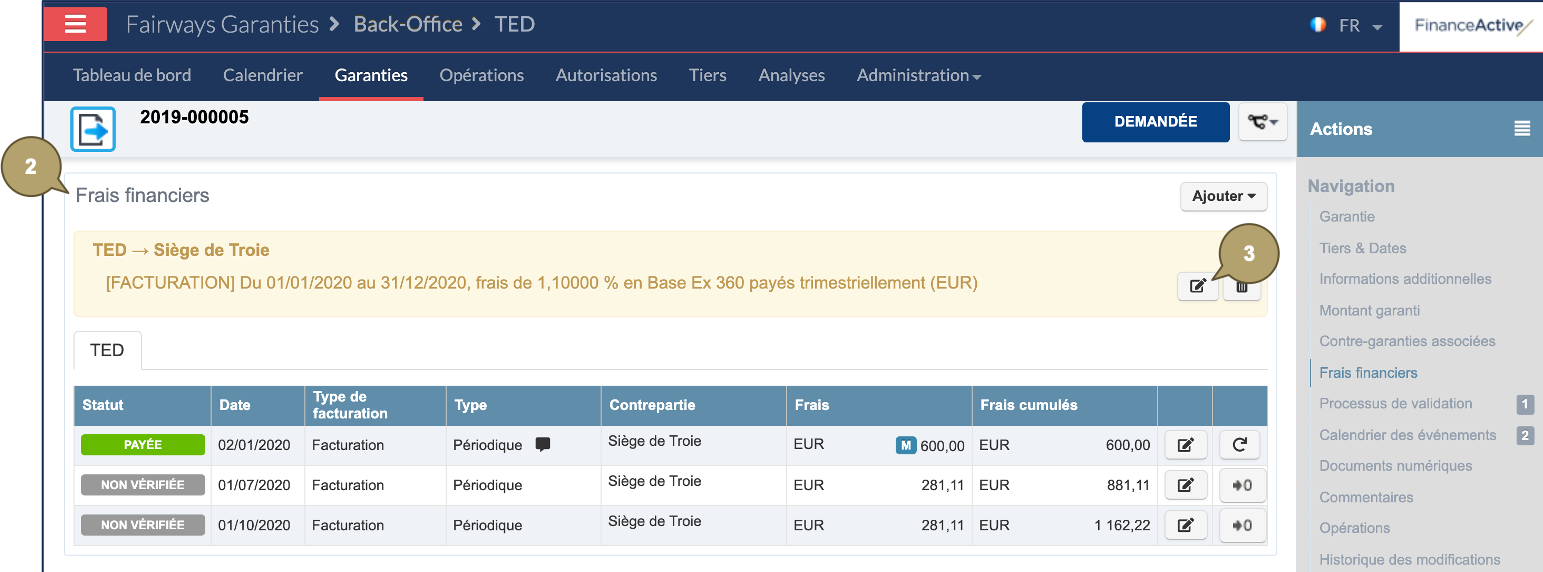Open Commentaires in sidebar
The image size is (1543, 572).
(1366, 497)
